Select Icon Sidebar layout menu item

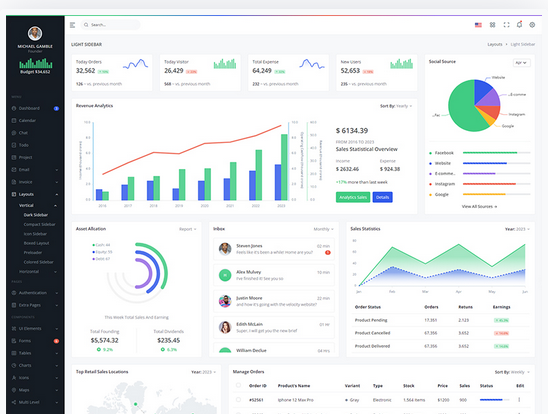pyautogui.click(x=35, y=234)
